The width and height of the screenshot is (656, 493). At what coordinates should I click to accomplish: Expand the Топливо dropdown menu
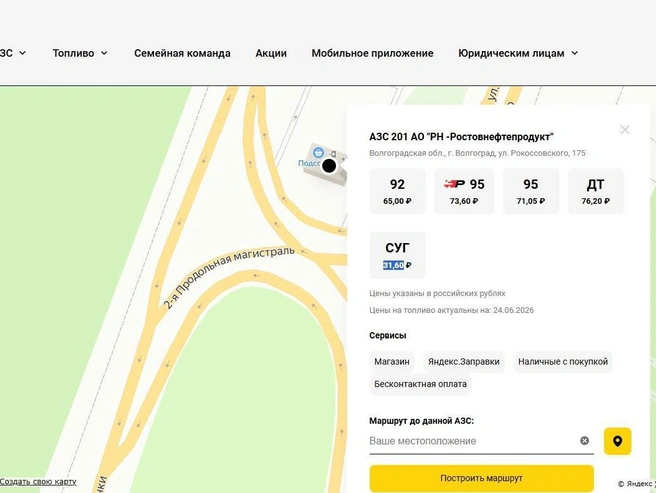[80, 53]
